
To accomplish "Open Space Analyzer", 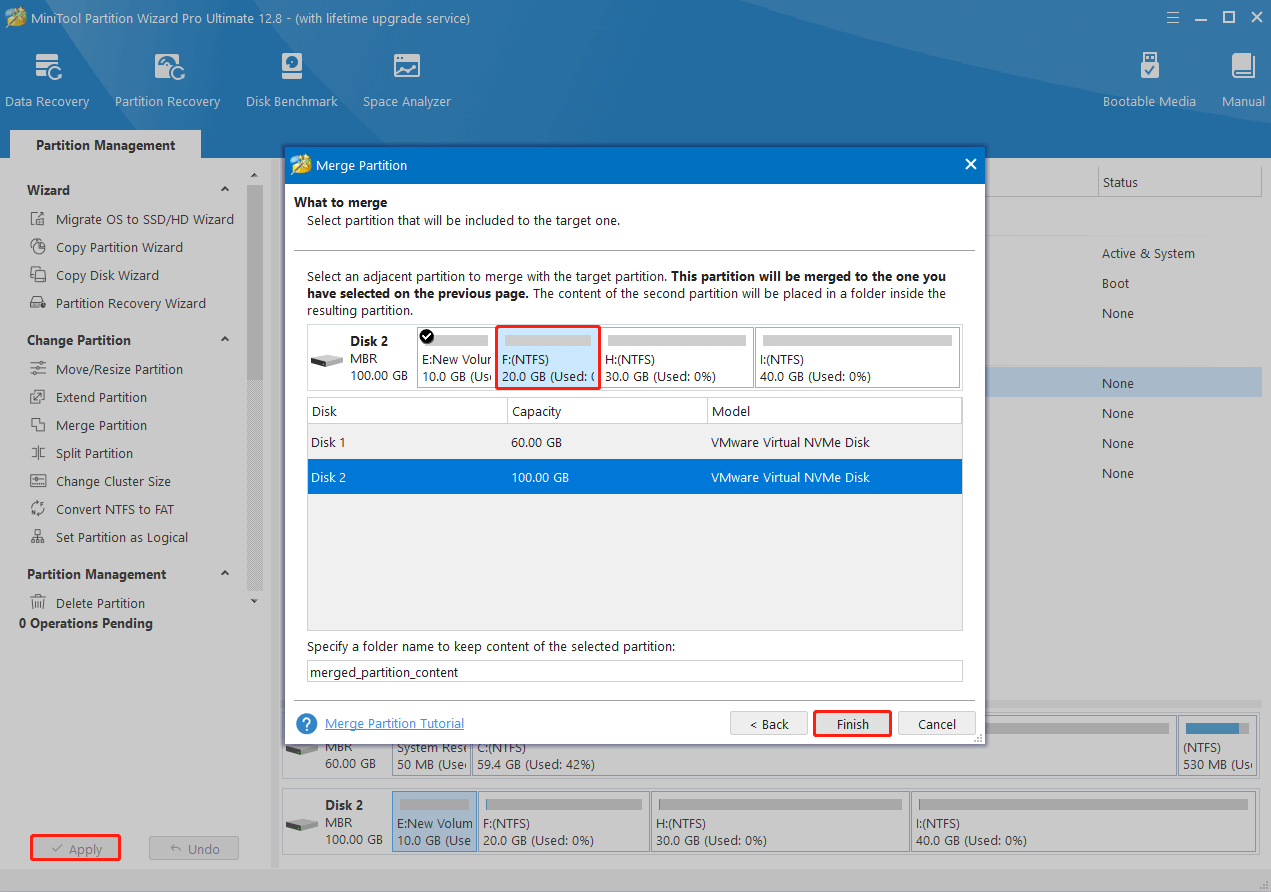I will tap(407, 80).
